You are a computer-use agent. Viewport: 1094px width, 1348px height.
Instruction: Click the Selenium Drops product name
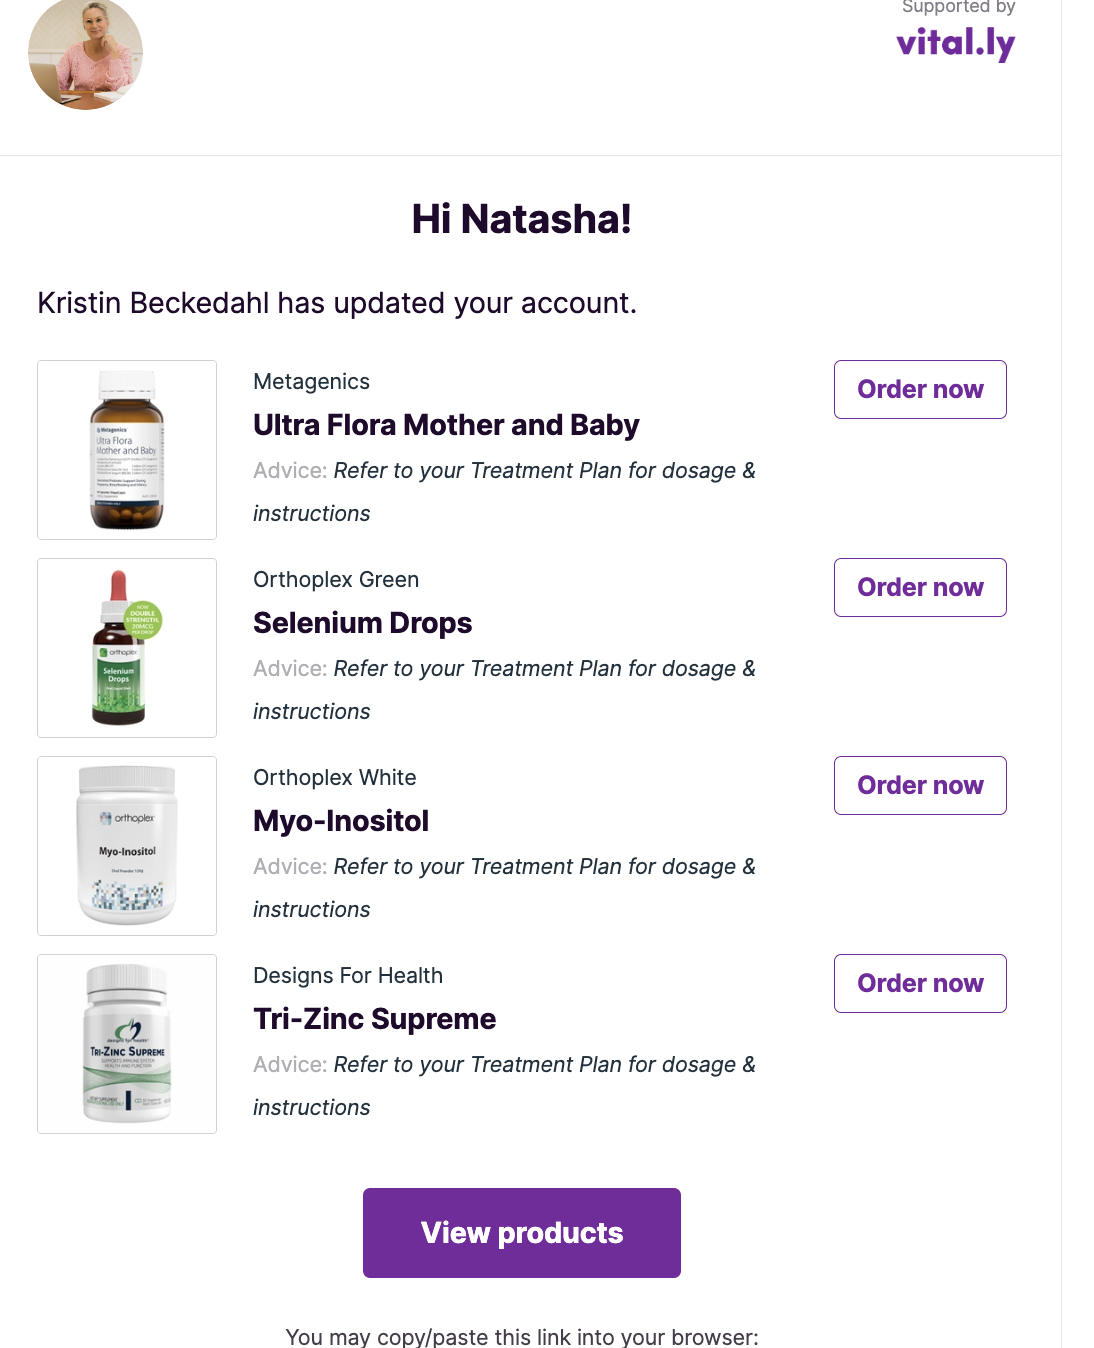click(362, 623)
